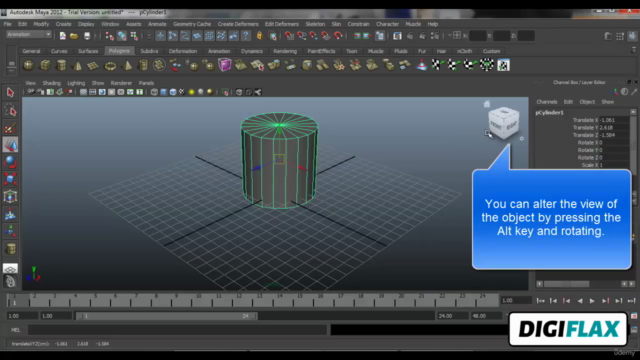Create a polygon torus from shelf
The image size is (640, 360).
[x=110, y=65]
